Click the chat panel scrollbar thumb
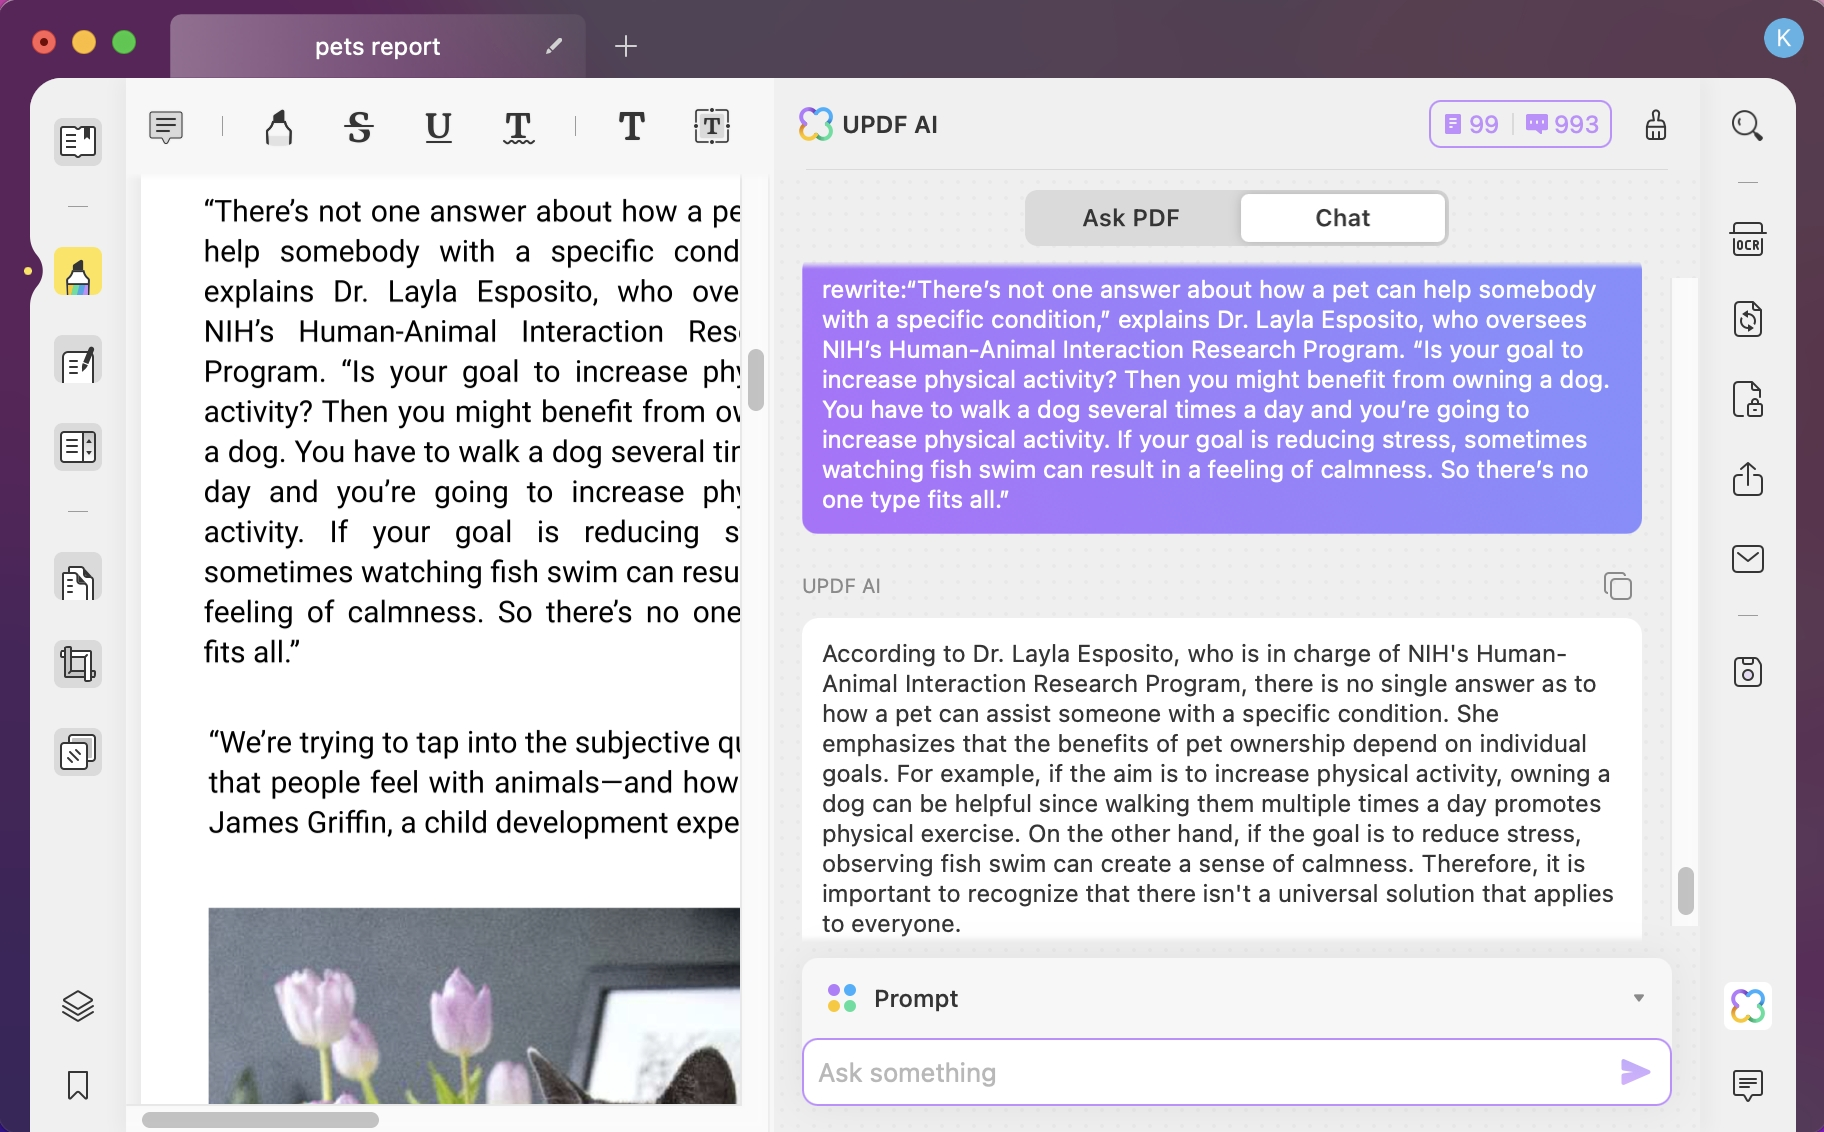The image size is (1824, 1132). pos(1686,891)
